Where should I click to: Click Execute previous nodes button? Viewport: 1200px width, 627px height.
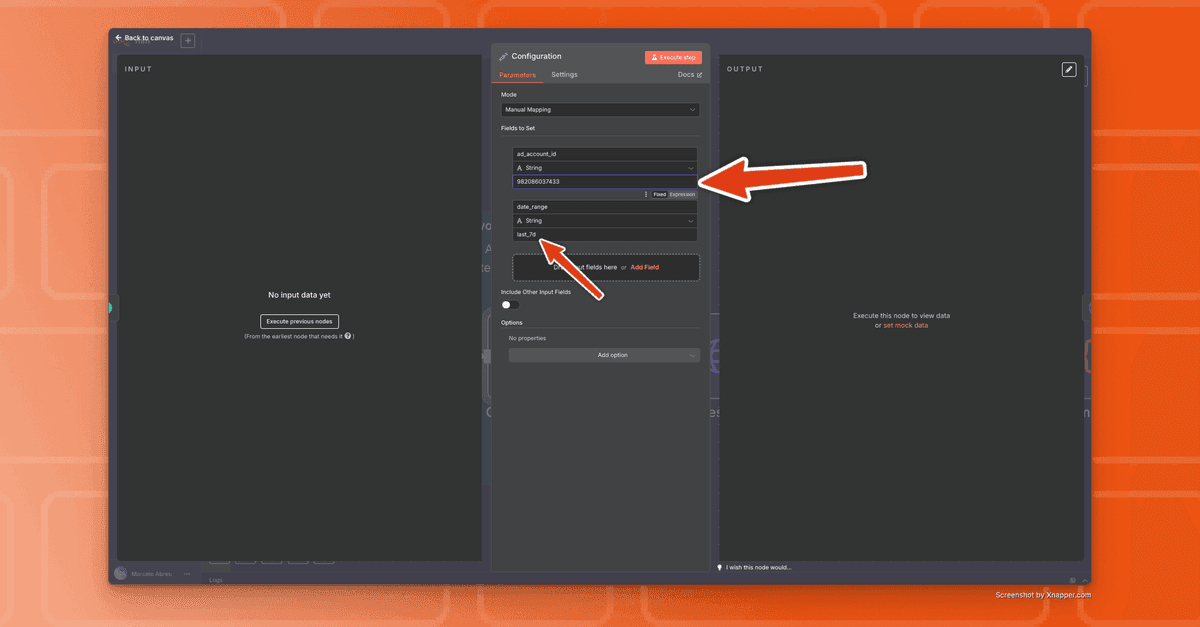pyautogui.click(x=300, y=322)
